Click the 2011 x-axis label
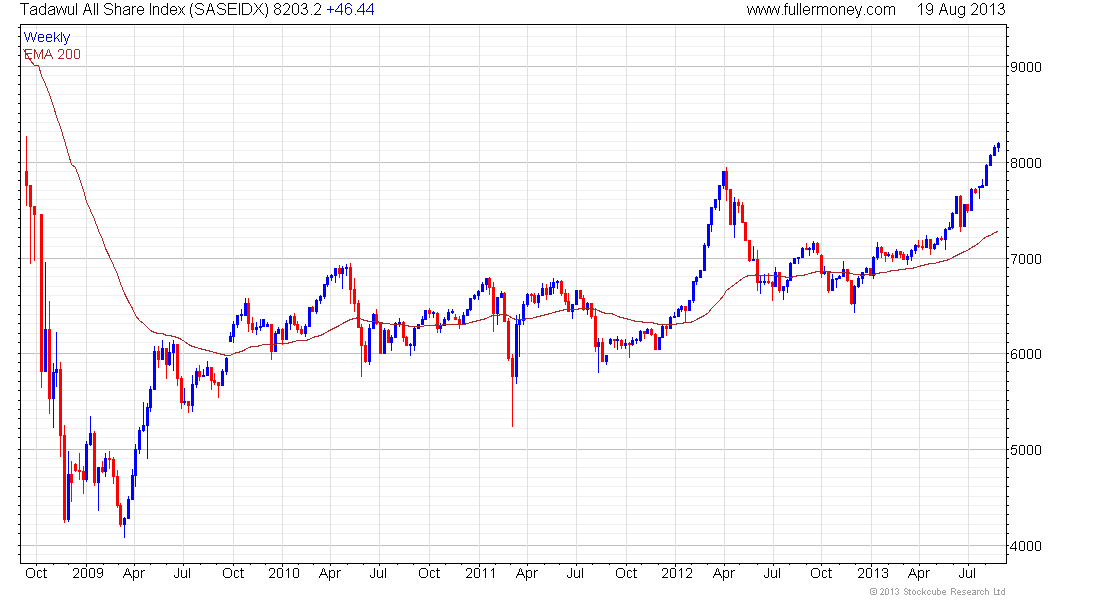Image resolution: width=1100 pixels, height=600 pixels. (481, 573)
